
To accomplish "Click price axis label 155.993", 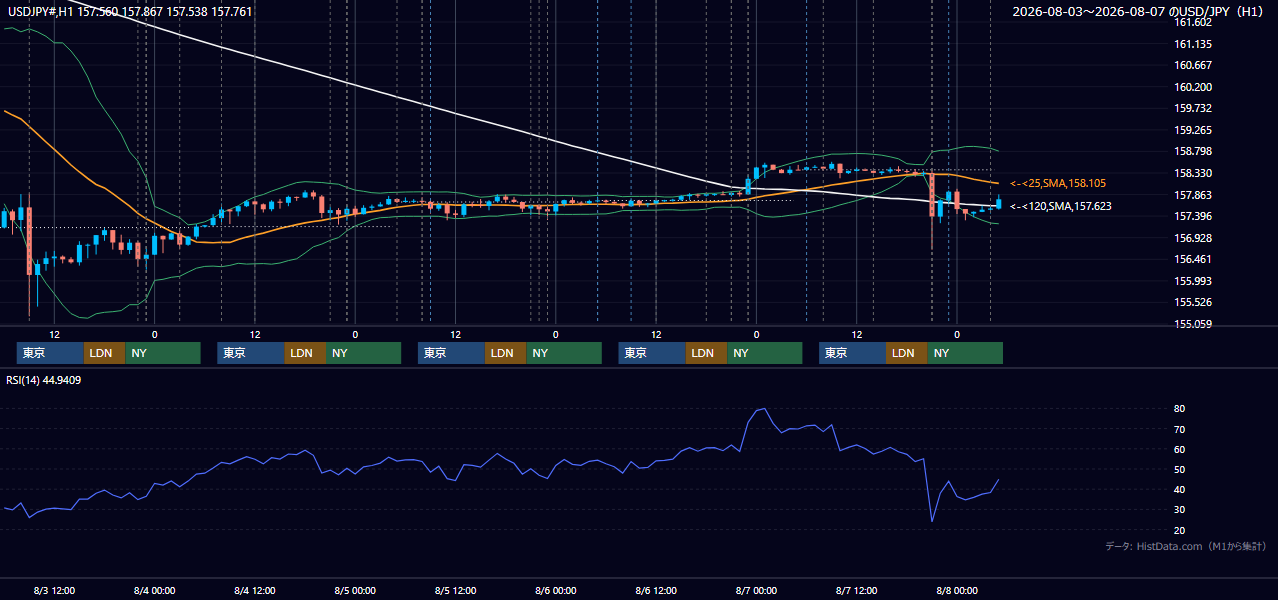I will click(x=1192, y=281).
